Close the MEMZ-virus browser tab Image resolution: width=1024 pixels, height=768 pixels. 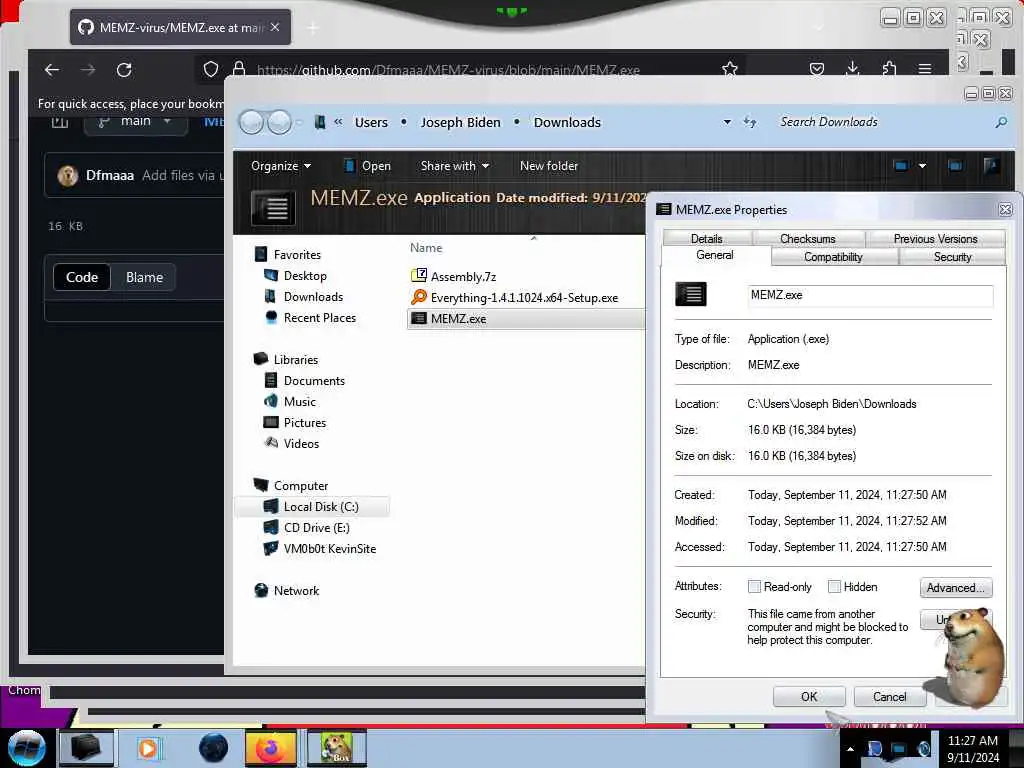point(275,27)
